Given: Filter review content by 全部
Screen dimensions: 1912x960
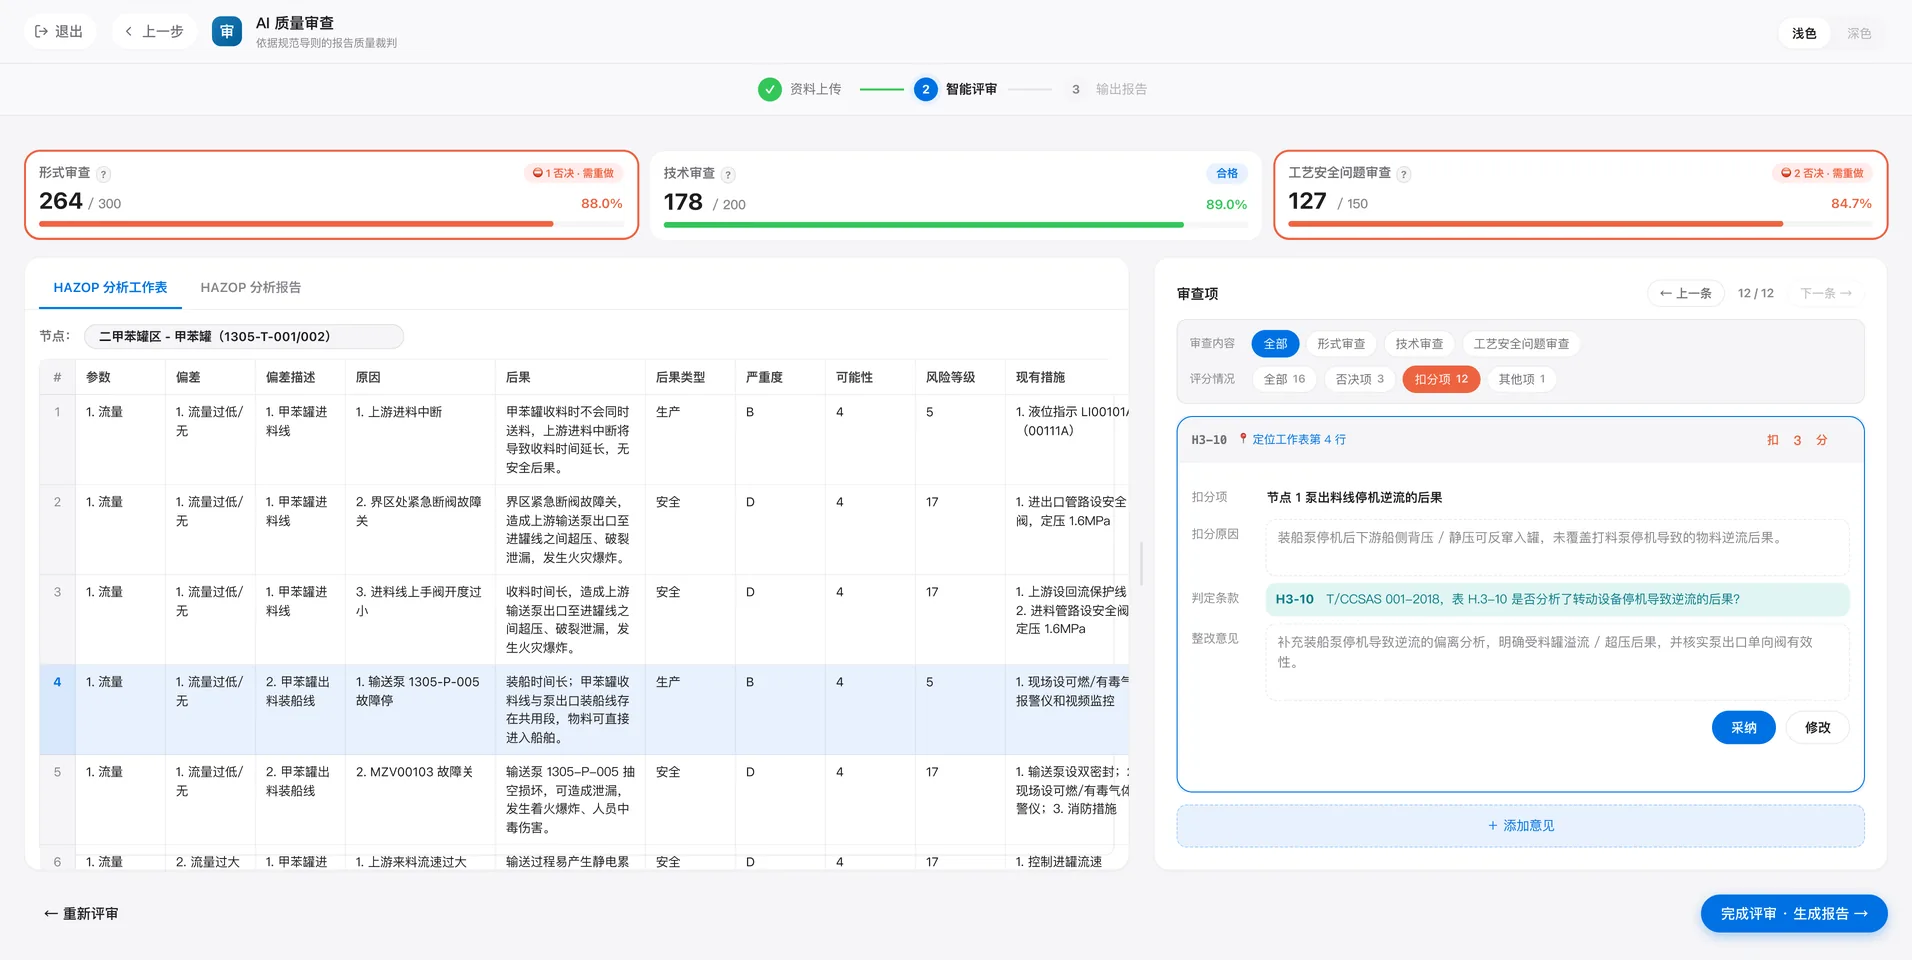Looking at the screenshot, I should pos(1275,344).
